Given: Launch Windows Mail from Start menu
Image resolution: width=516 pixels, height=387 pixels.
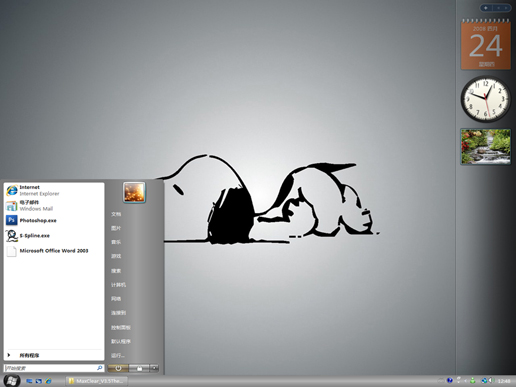Looking at the screenshot, I should click(x=54, y=205).
